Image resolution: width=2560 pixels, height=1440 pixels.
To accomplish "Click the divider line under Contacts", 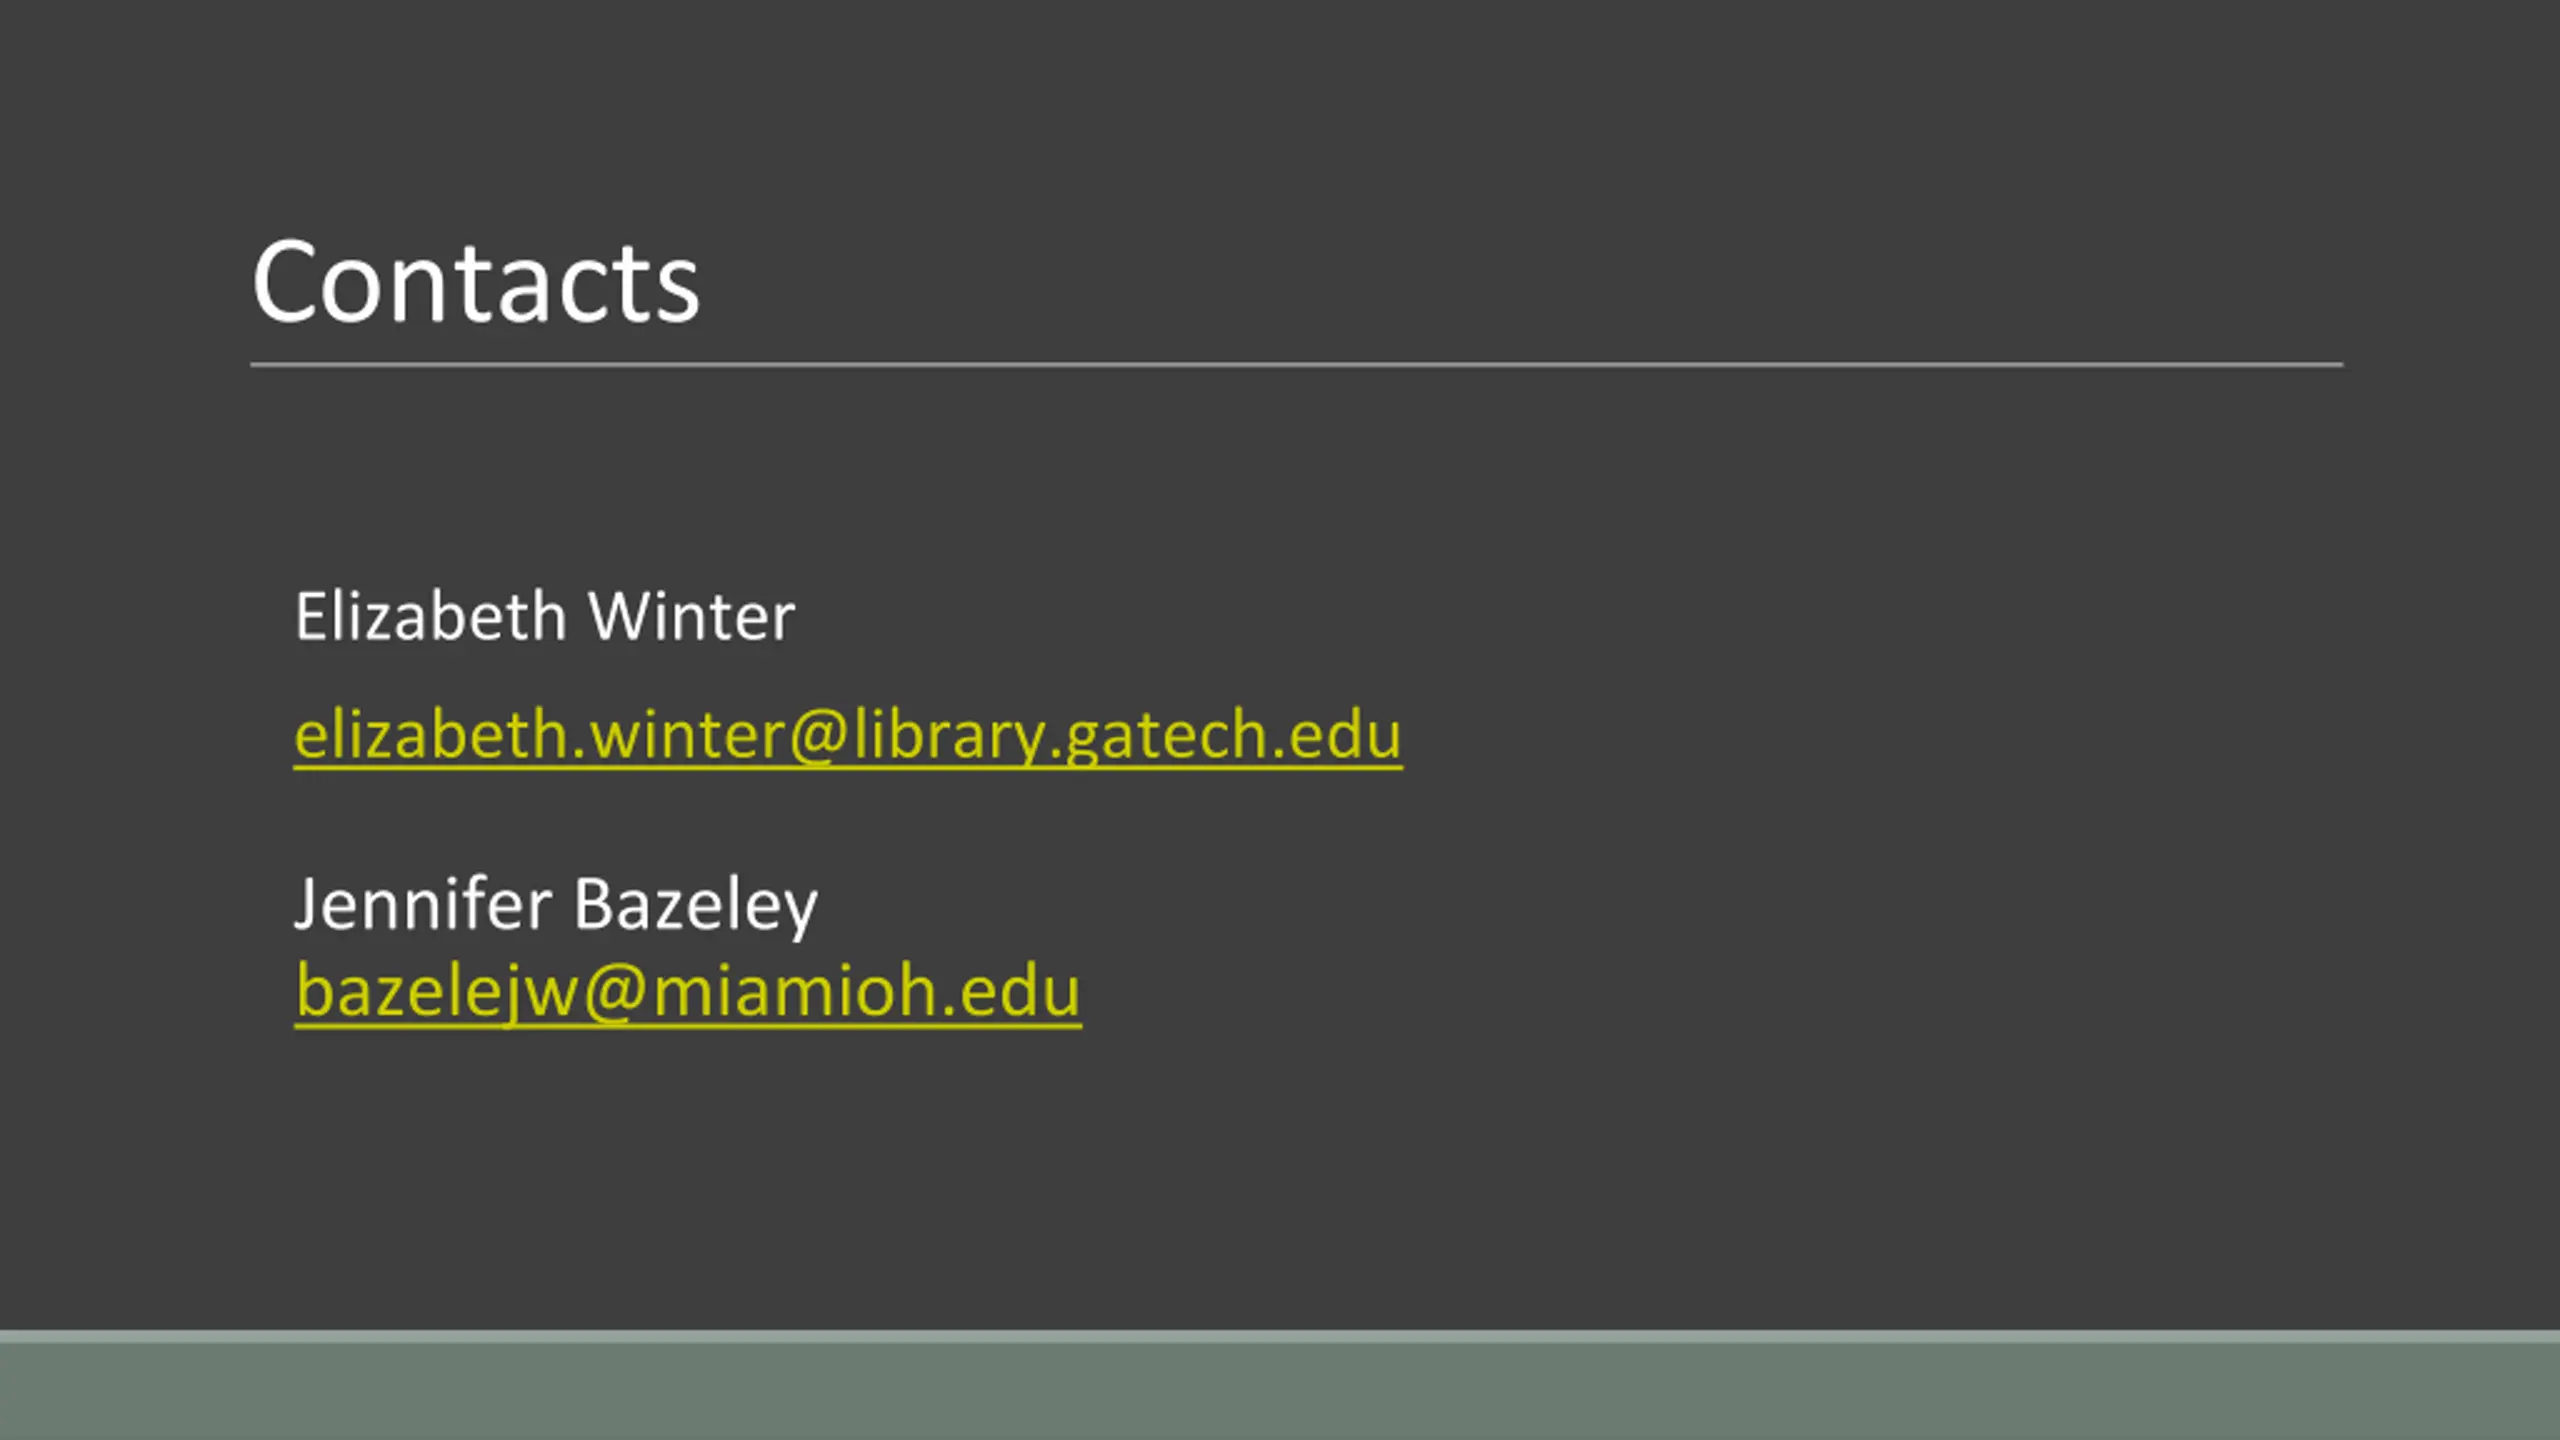I will click(x=1296, y=365).
